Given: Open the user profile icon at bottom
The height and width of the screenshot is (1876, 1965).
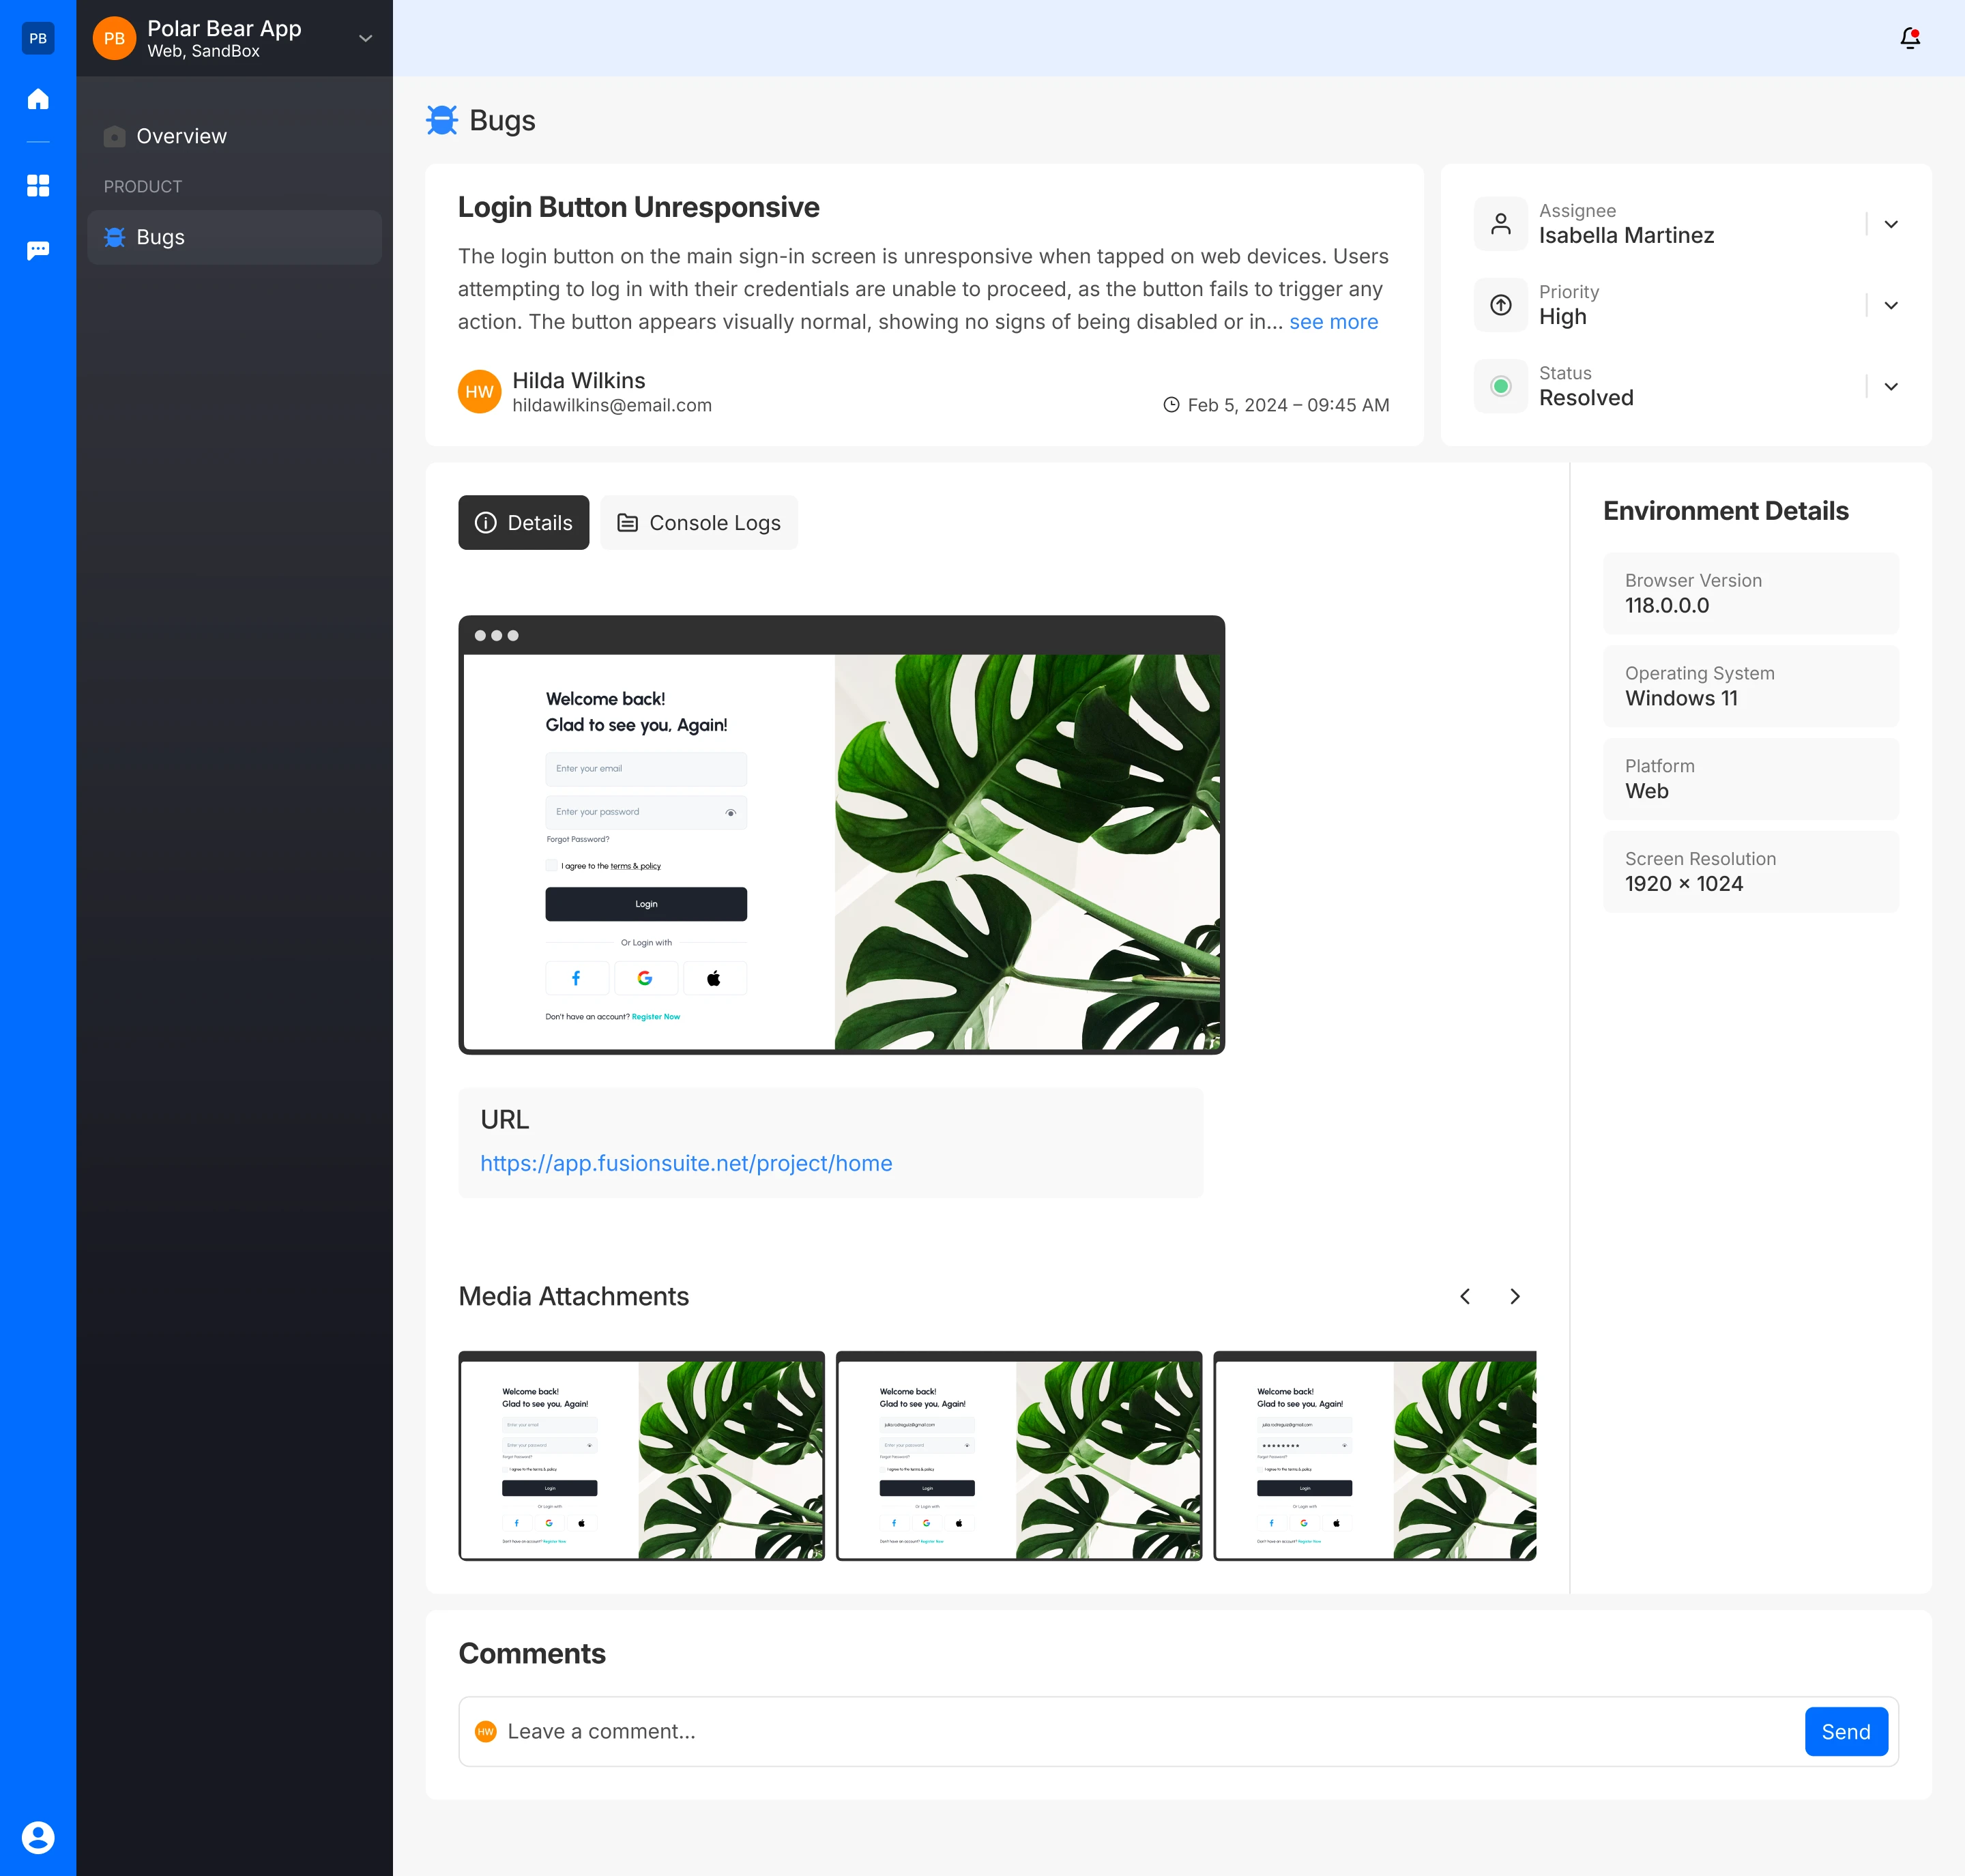Looking at the screenshot, I should (x=38, y=1837).
